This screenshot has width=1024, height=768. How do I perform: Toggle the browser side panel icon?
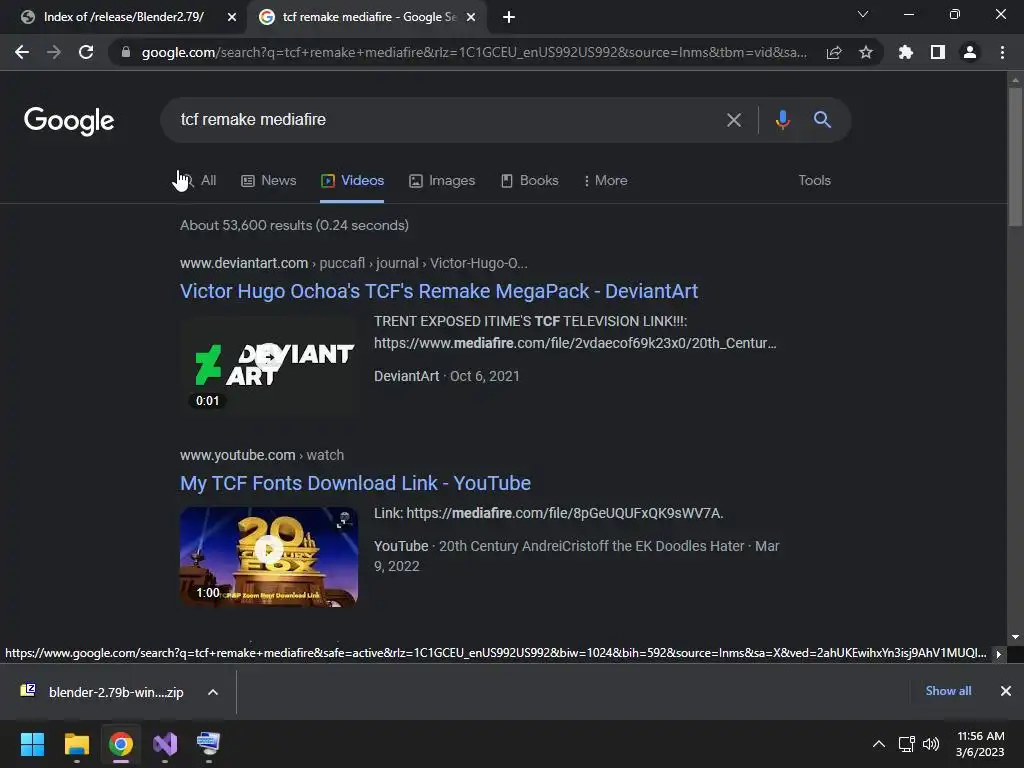[x=937, y=52]
